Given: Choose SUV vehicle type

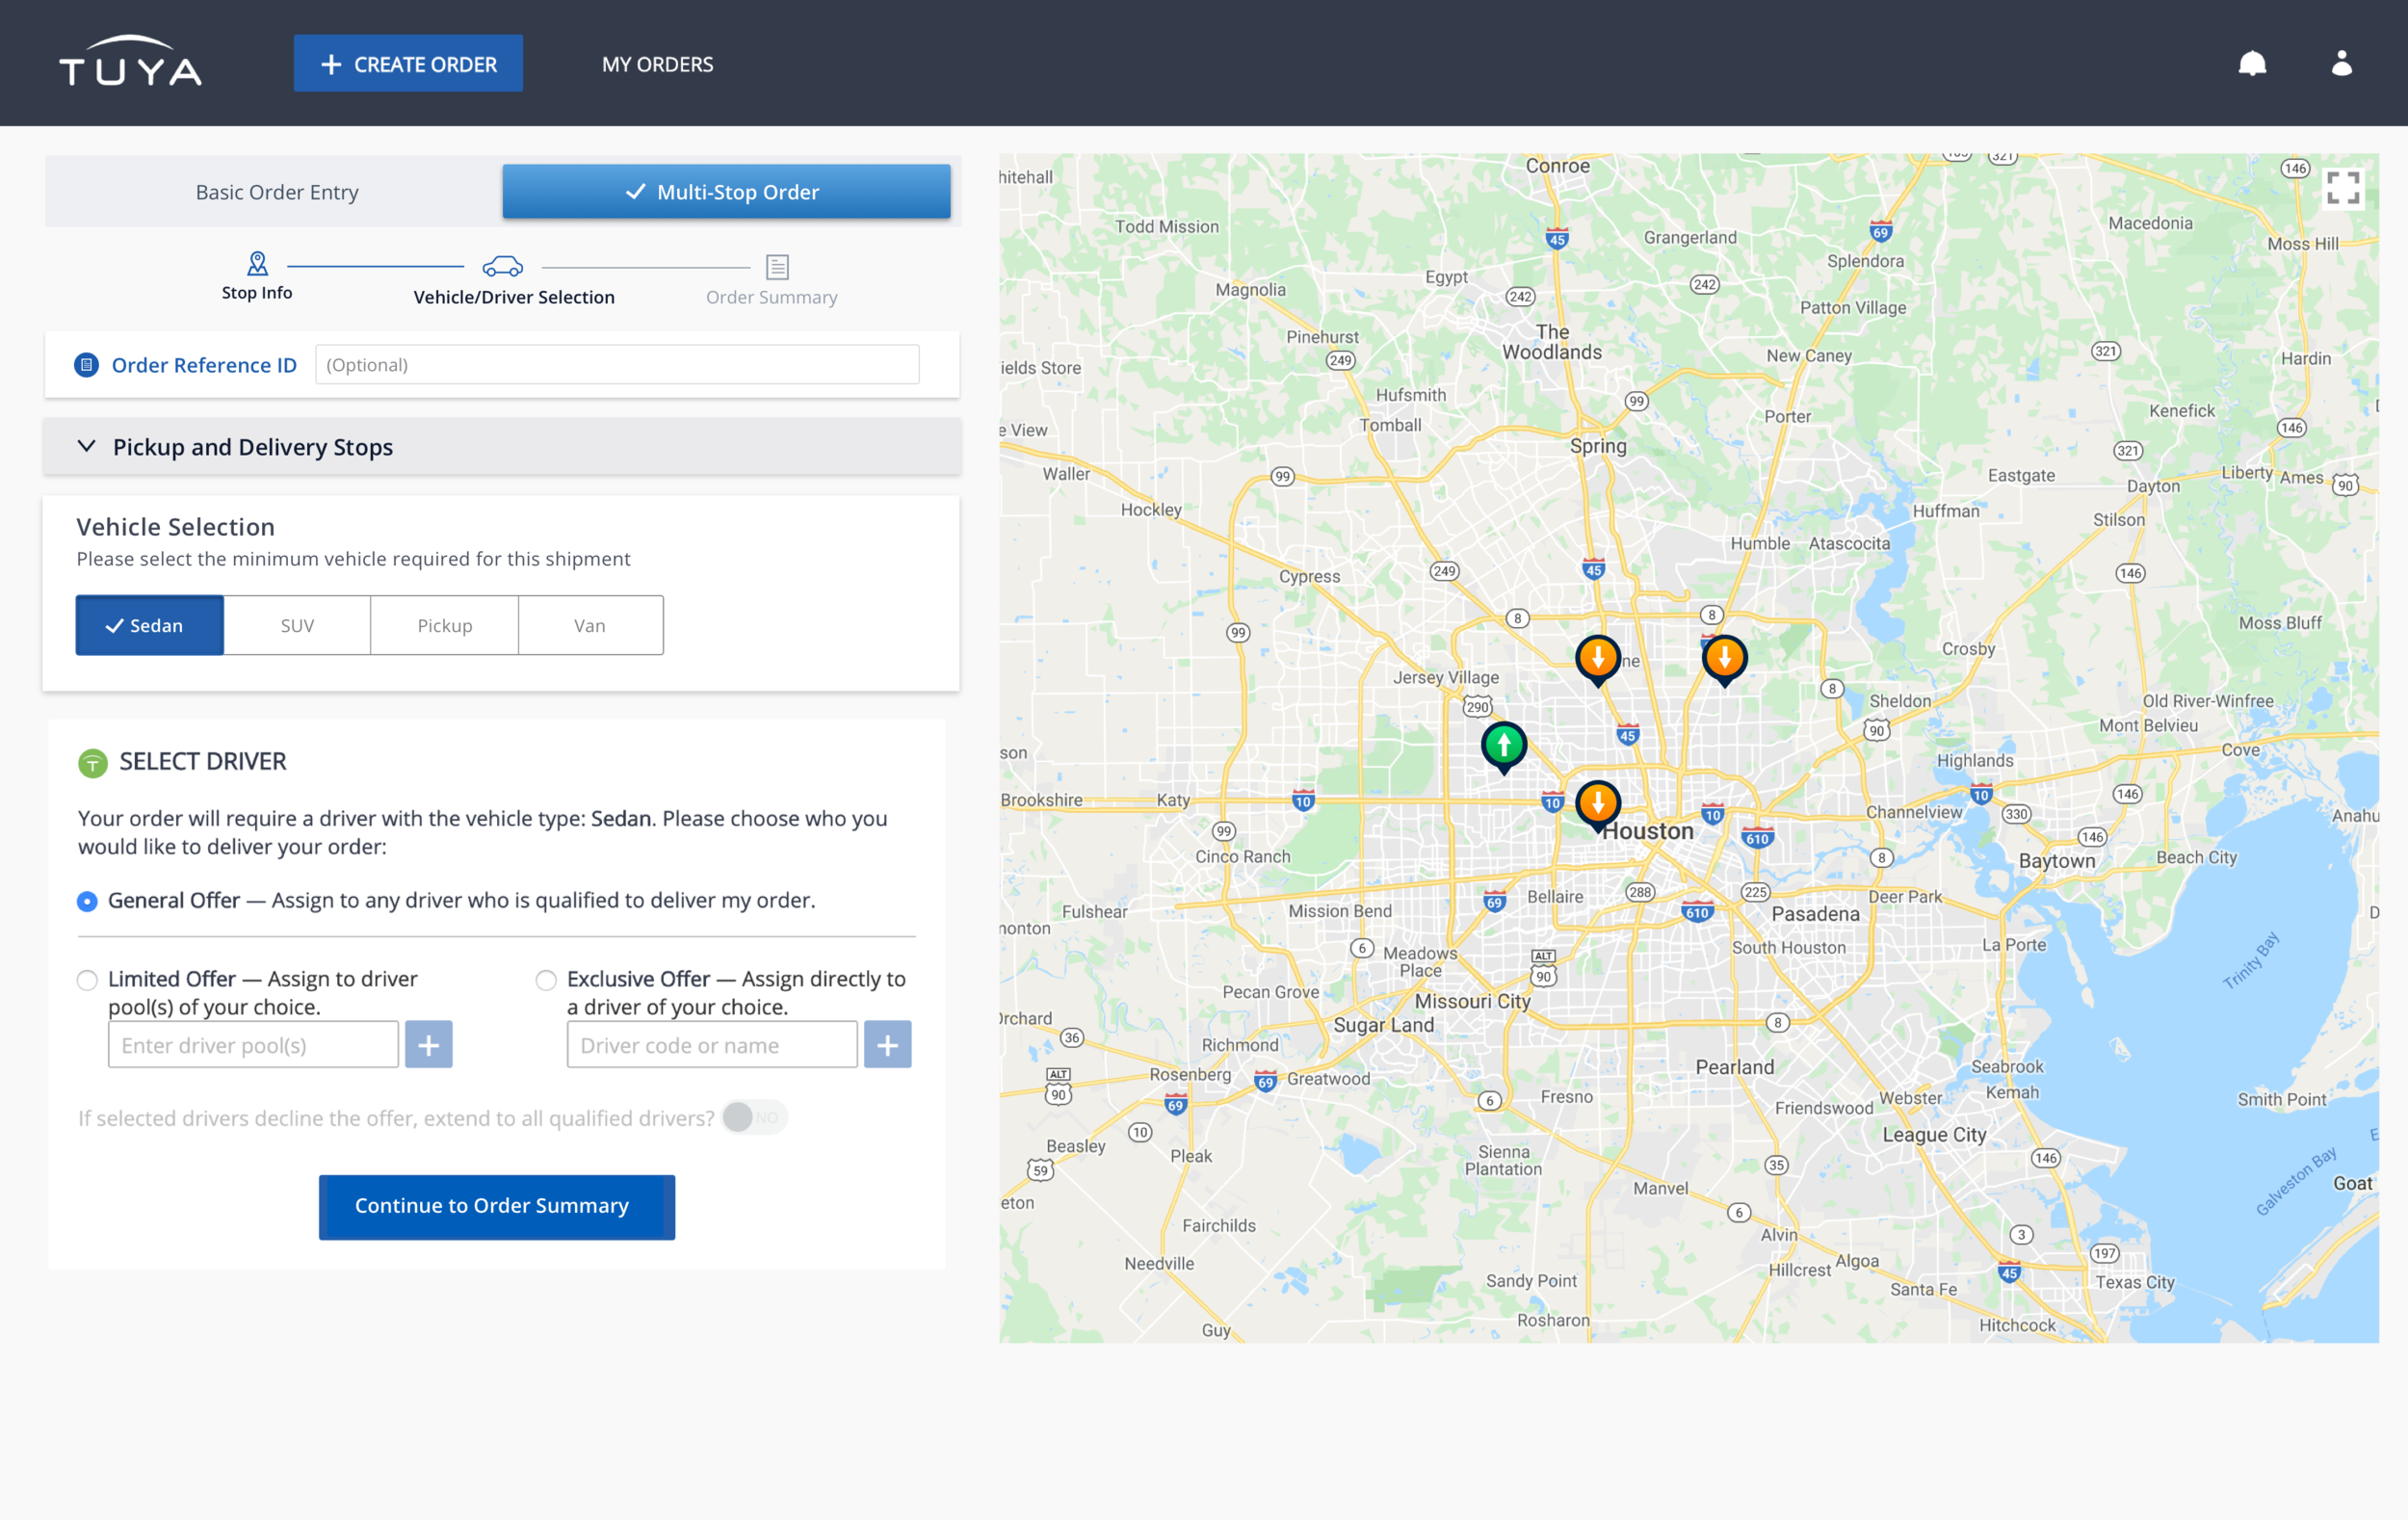Looking at the screenshot, I should (x=297, y=626).
